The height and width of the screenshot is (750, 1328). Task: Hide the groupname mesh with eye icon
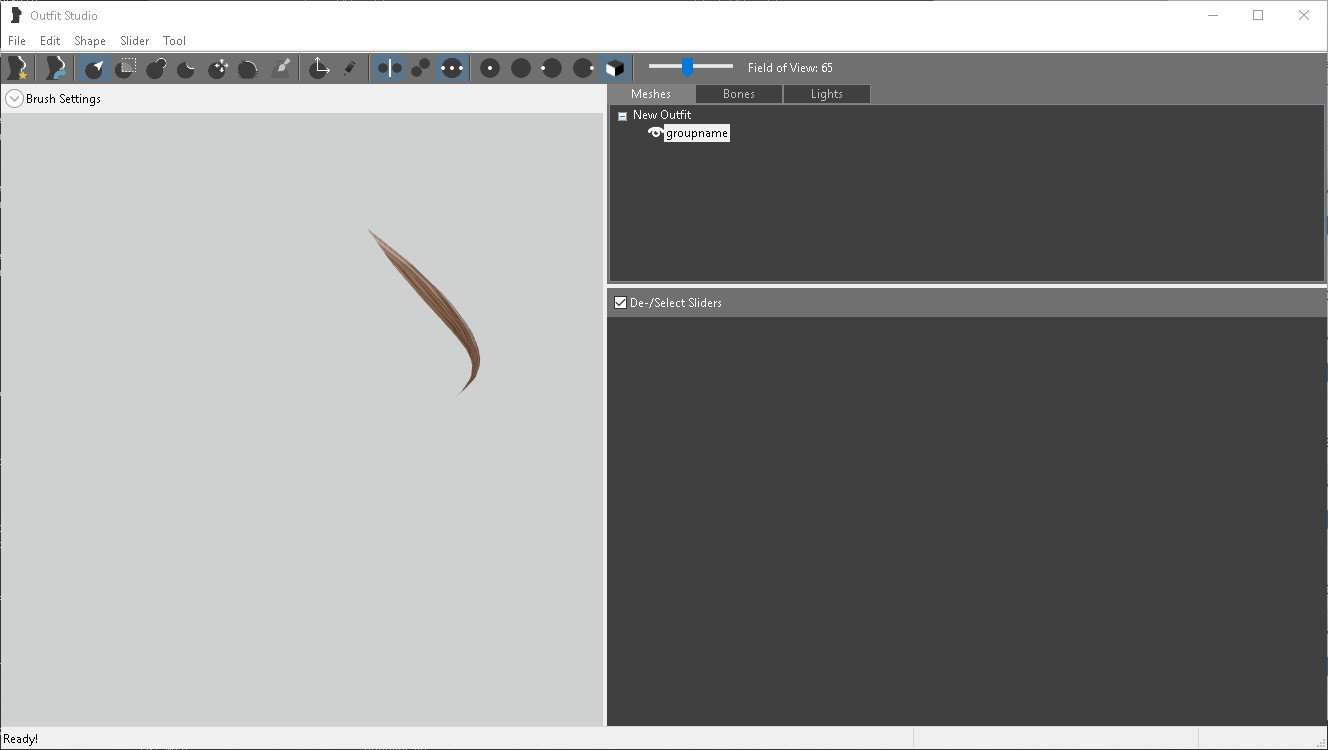(x=656, y=133)
